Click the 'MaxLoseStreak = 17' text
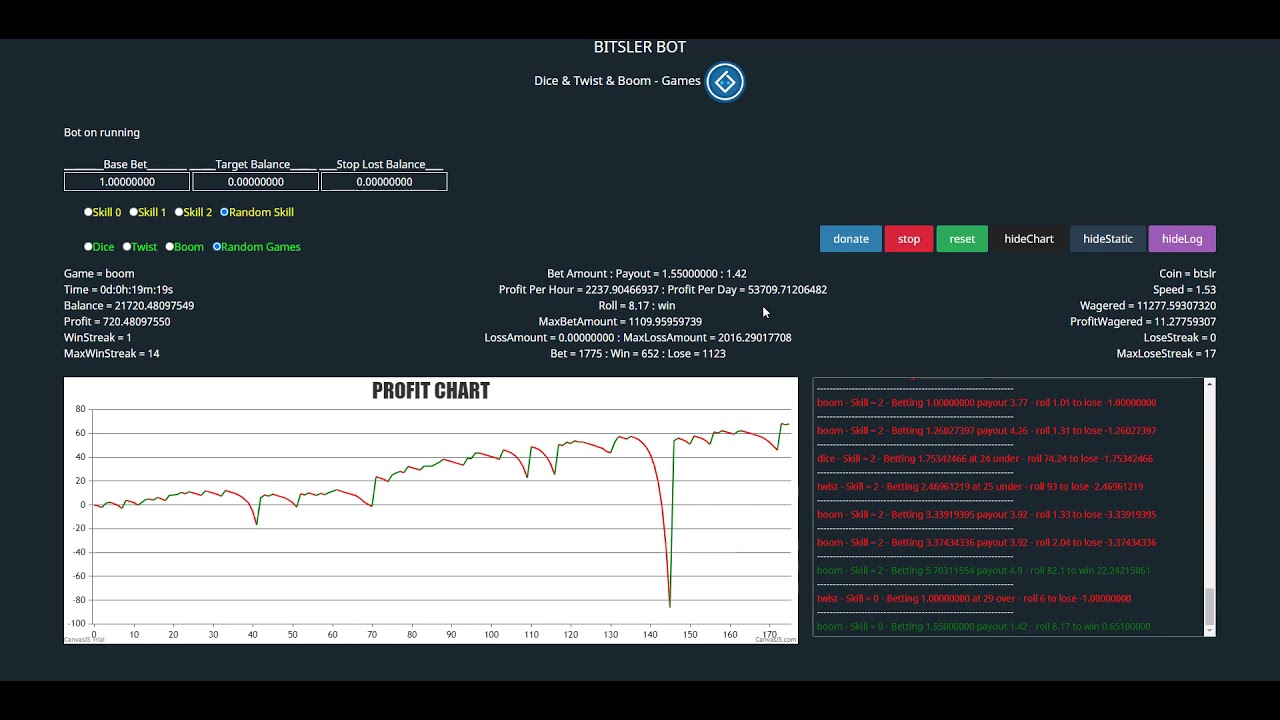 coord(1166,353)
